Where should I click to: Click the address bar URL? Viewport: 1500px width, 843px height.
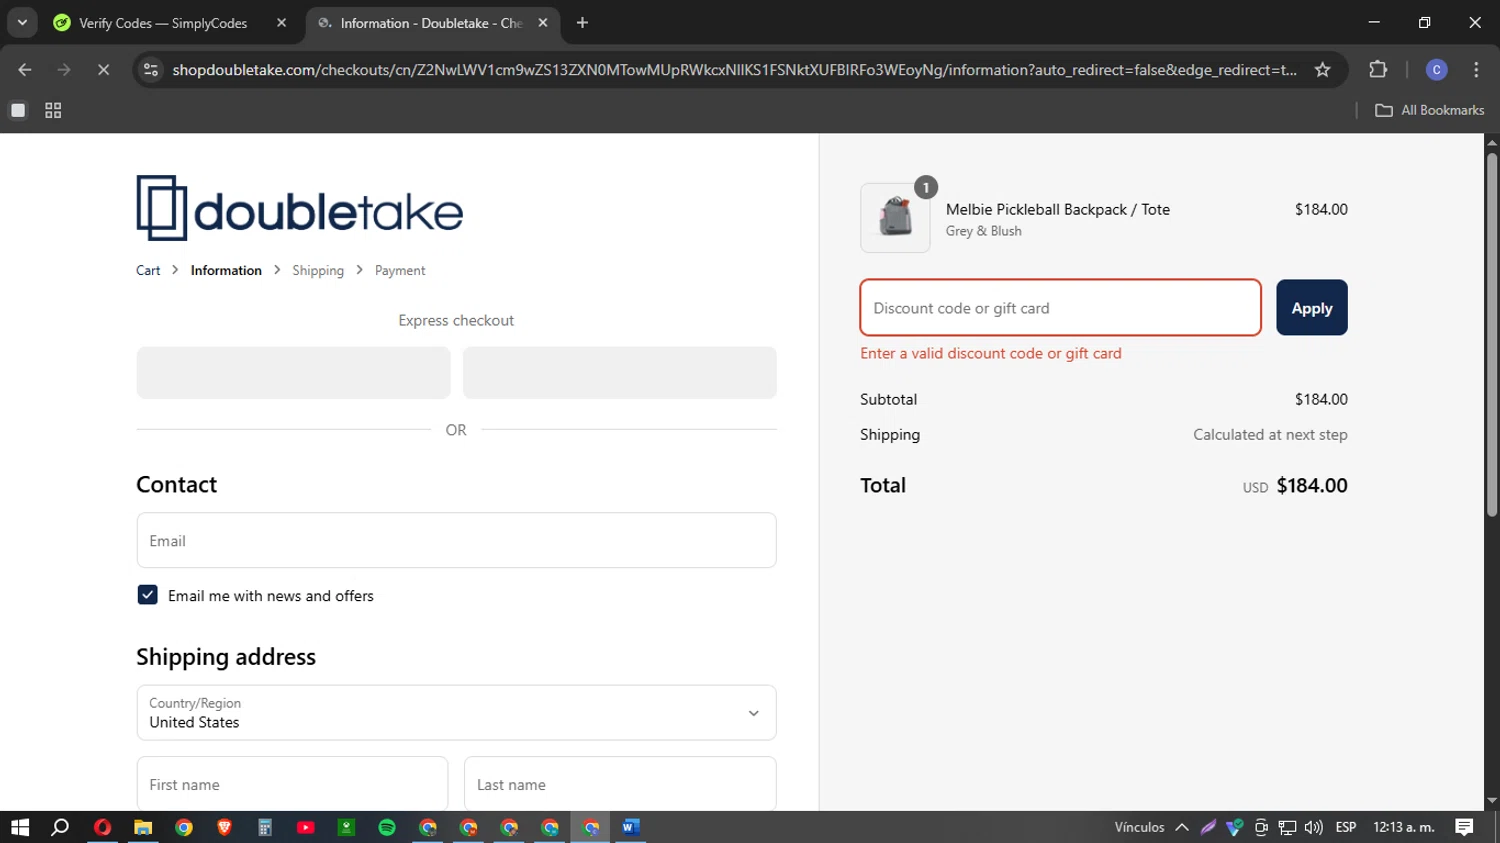pos(734,70)
